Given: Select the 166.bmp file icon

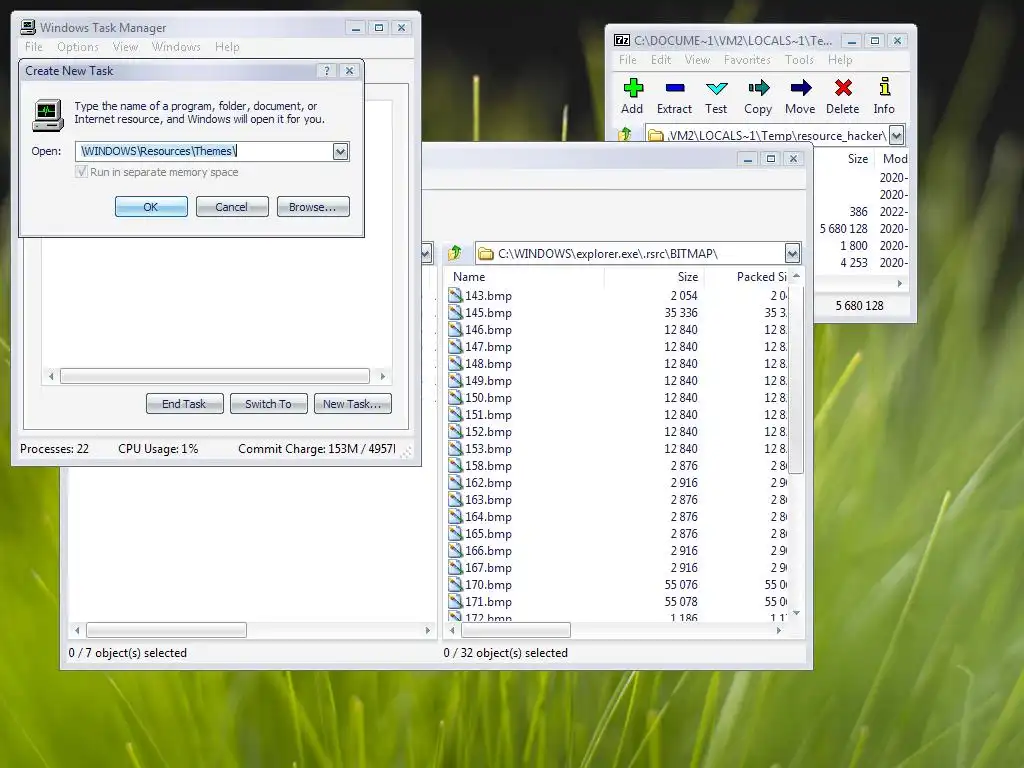Looking at the screenshot, I should pyautogui.click(x=455, y=551).
